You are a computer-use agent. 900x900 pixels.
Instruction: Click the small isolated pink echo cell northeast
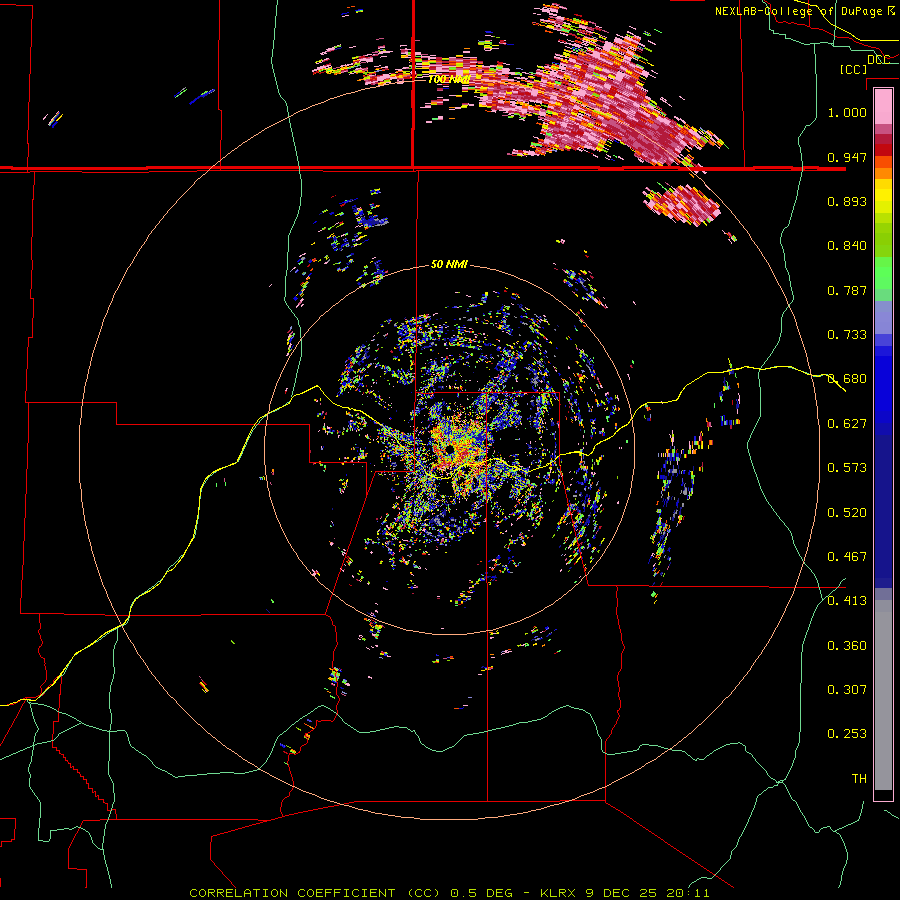[x=681, y=205]
